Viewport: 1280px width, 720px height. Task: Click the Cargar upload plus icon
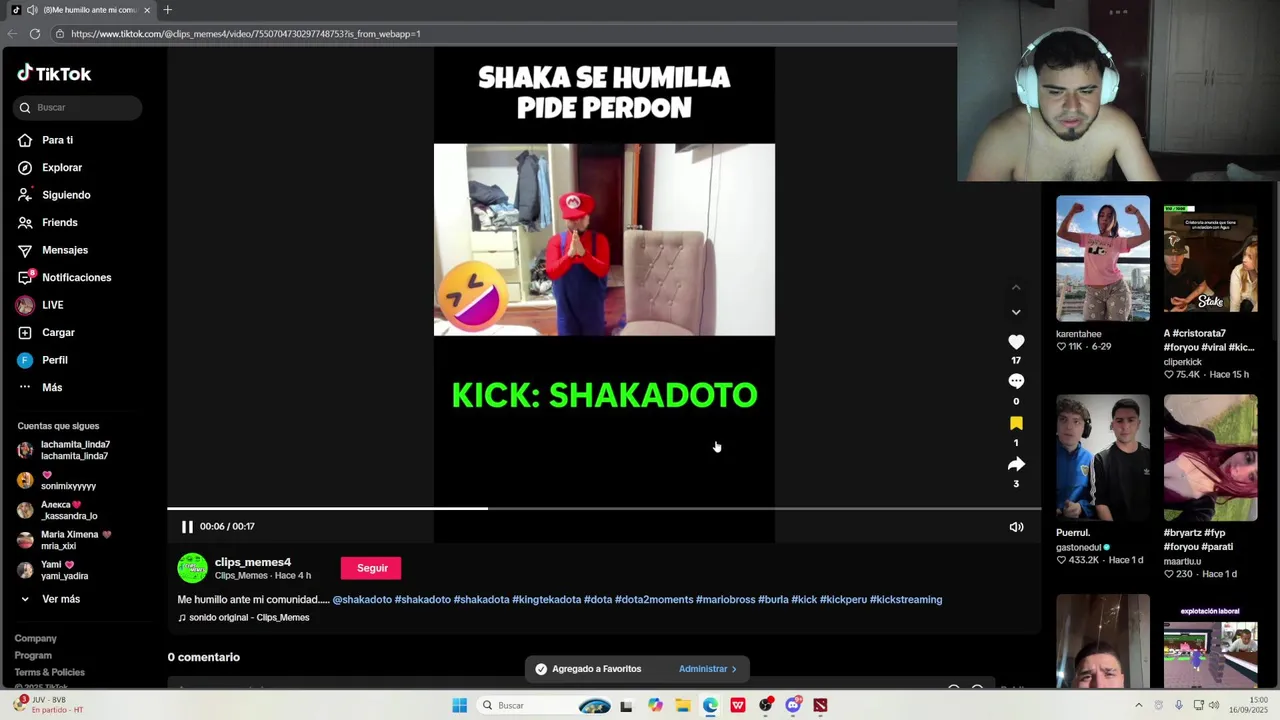(x=25, y=332)
